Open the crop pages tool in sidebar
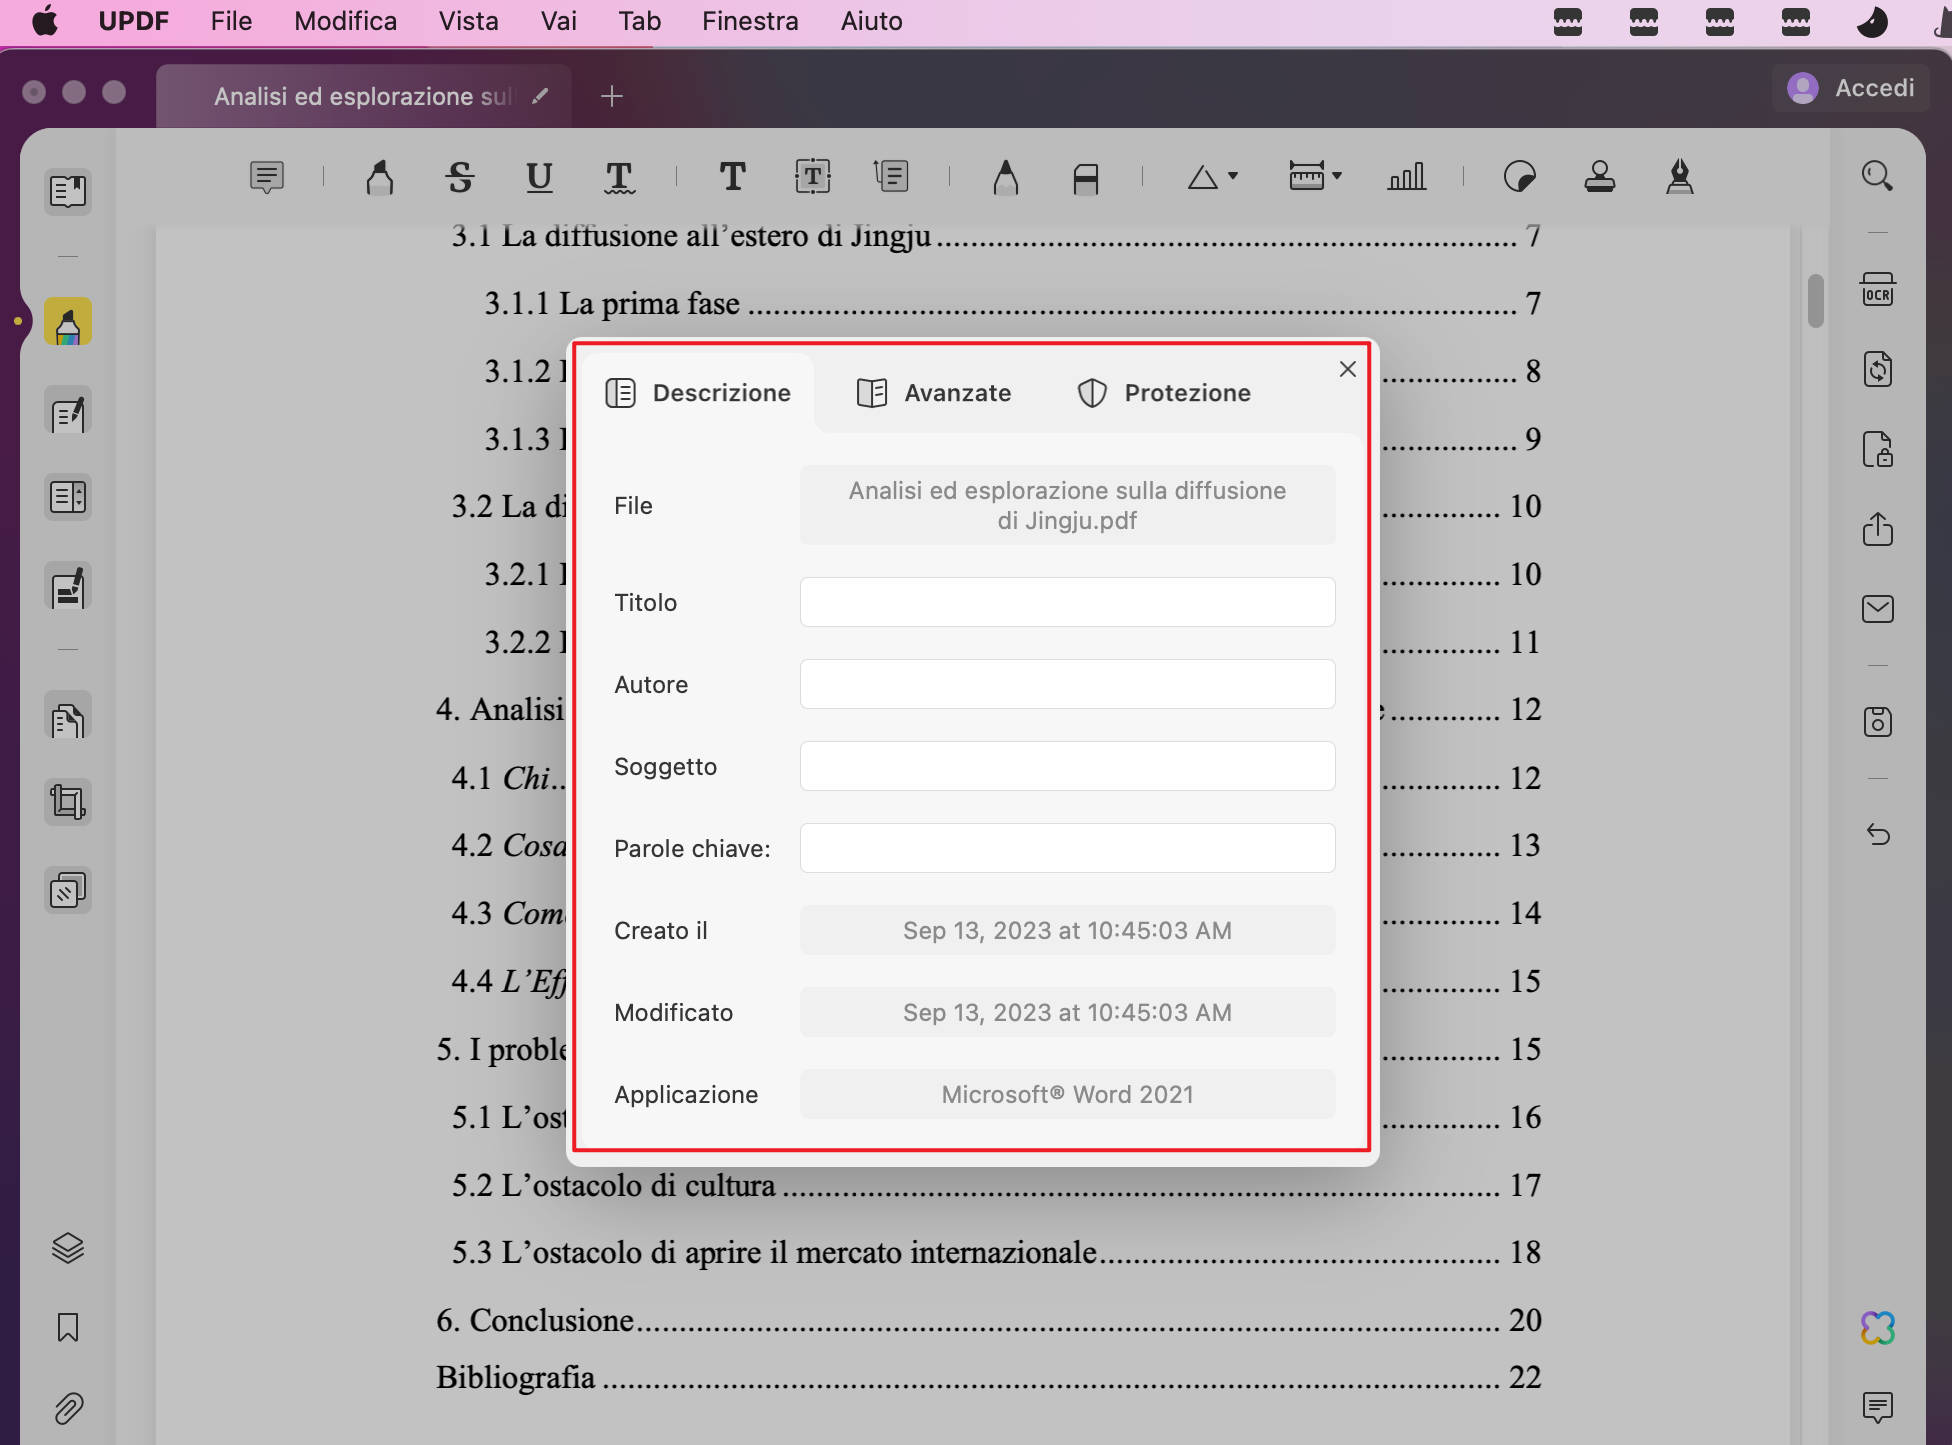 tap(68, 802)
